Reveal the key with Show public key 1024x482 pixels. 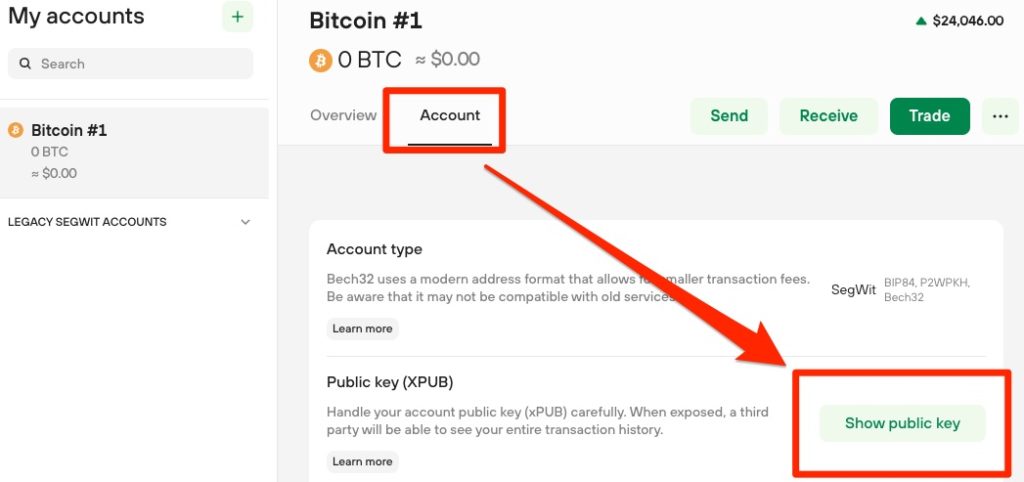tap(903, 423)
